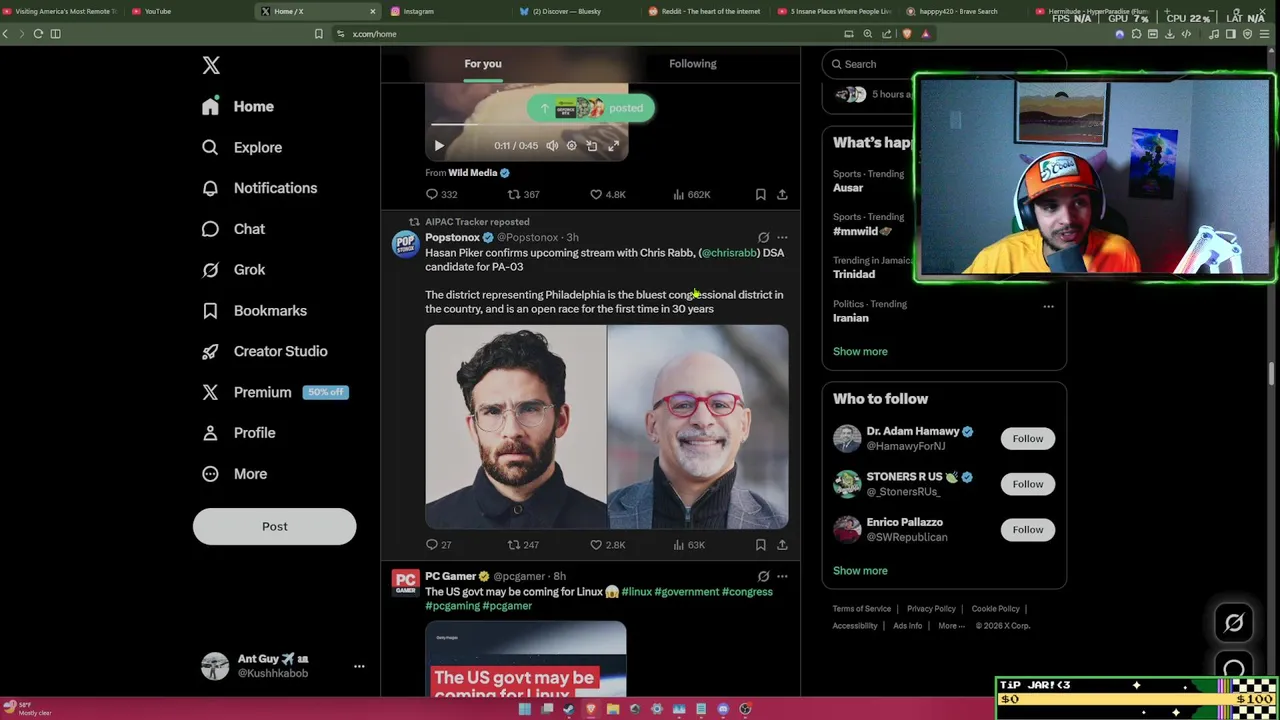Click the X logo in the sidebar
1280x720 pixels.
211,65
